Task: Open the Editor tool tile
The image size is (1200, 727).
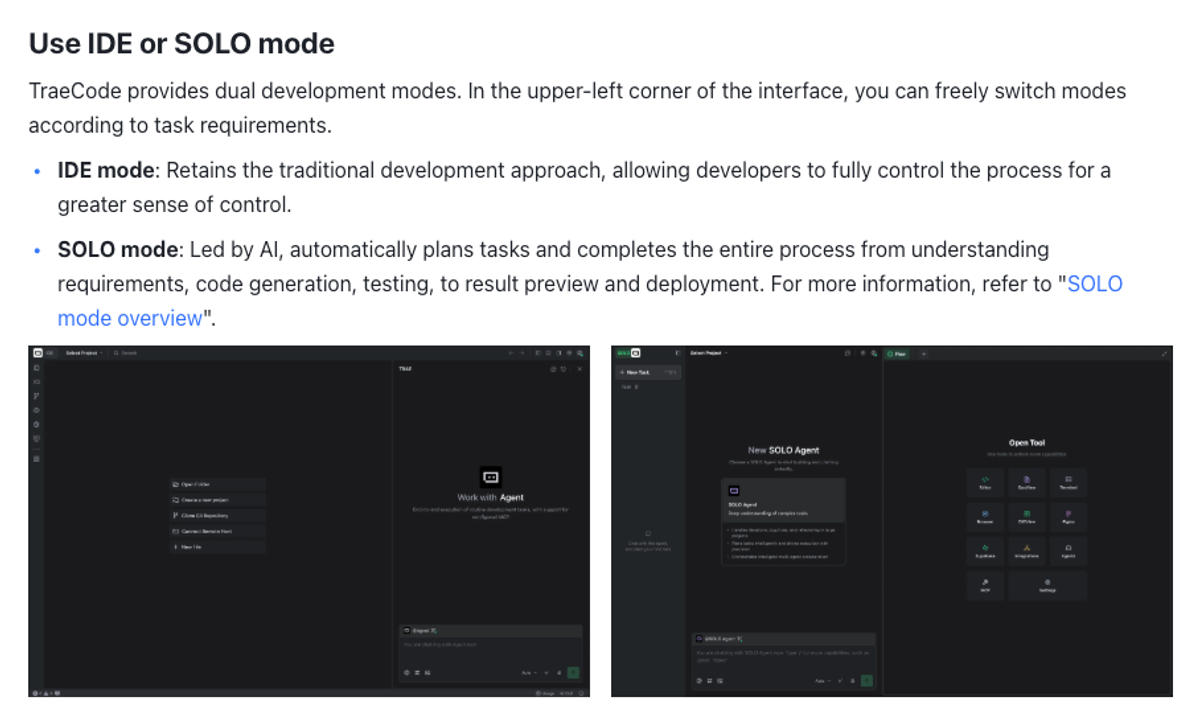Action: point(985,483)
